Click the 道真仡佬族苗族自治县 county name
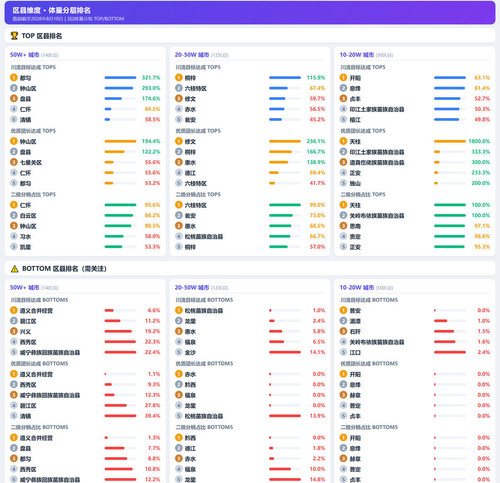The width and height of the screenshot is (500, 483). (x=377, y=162)
